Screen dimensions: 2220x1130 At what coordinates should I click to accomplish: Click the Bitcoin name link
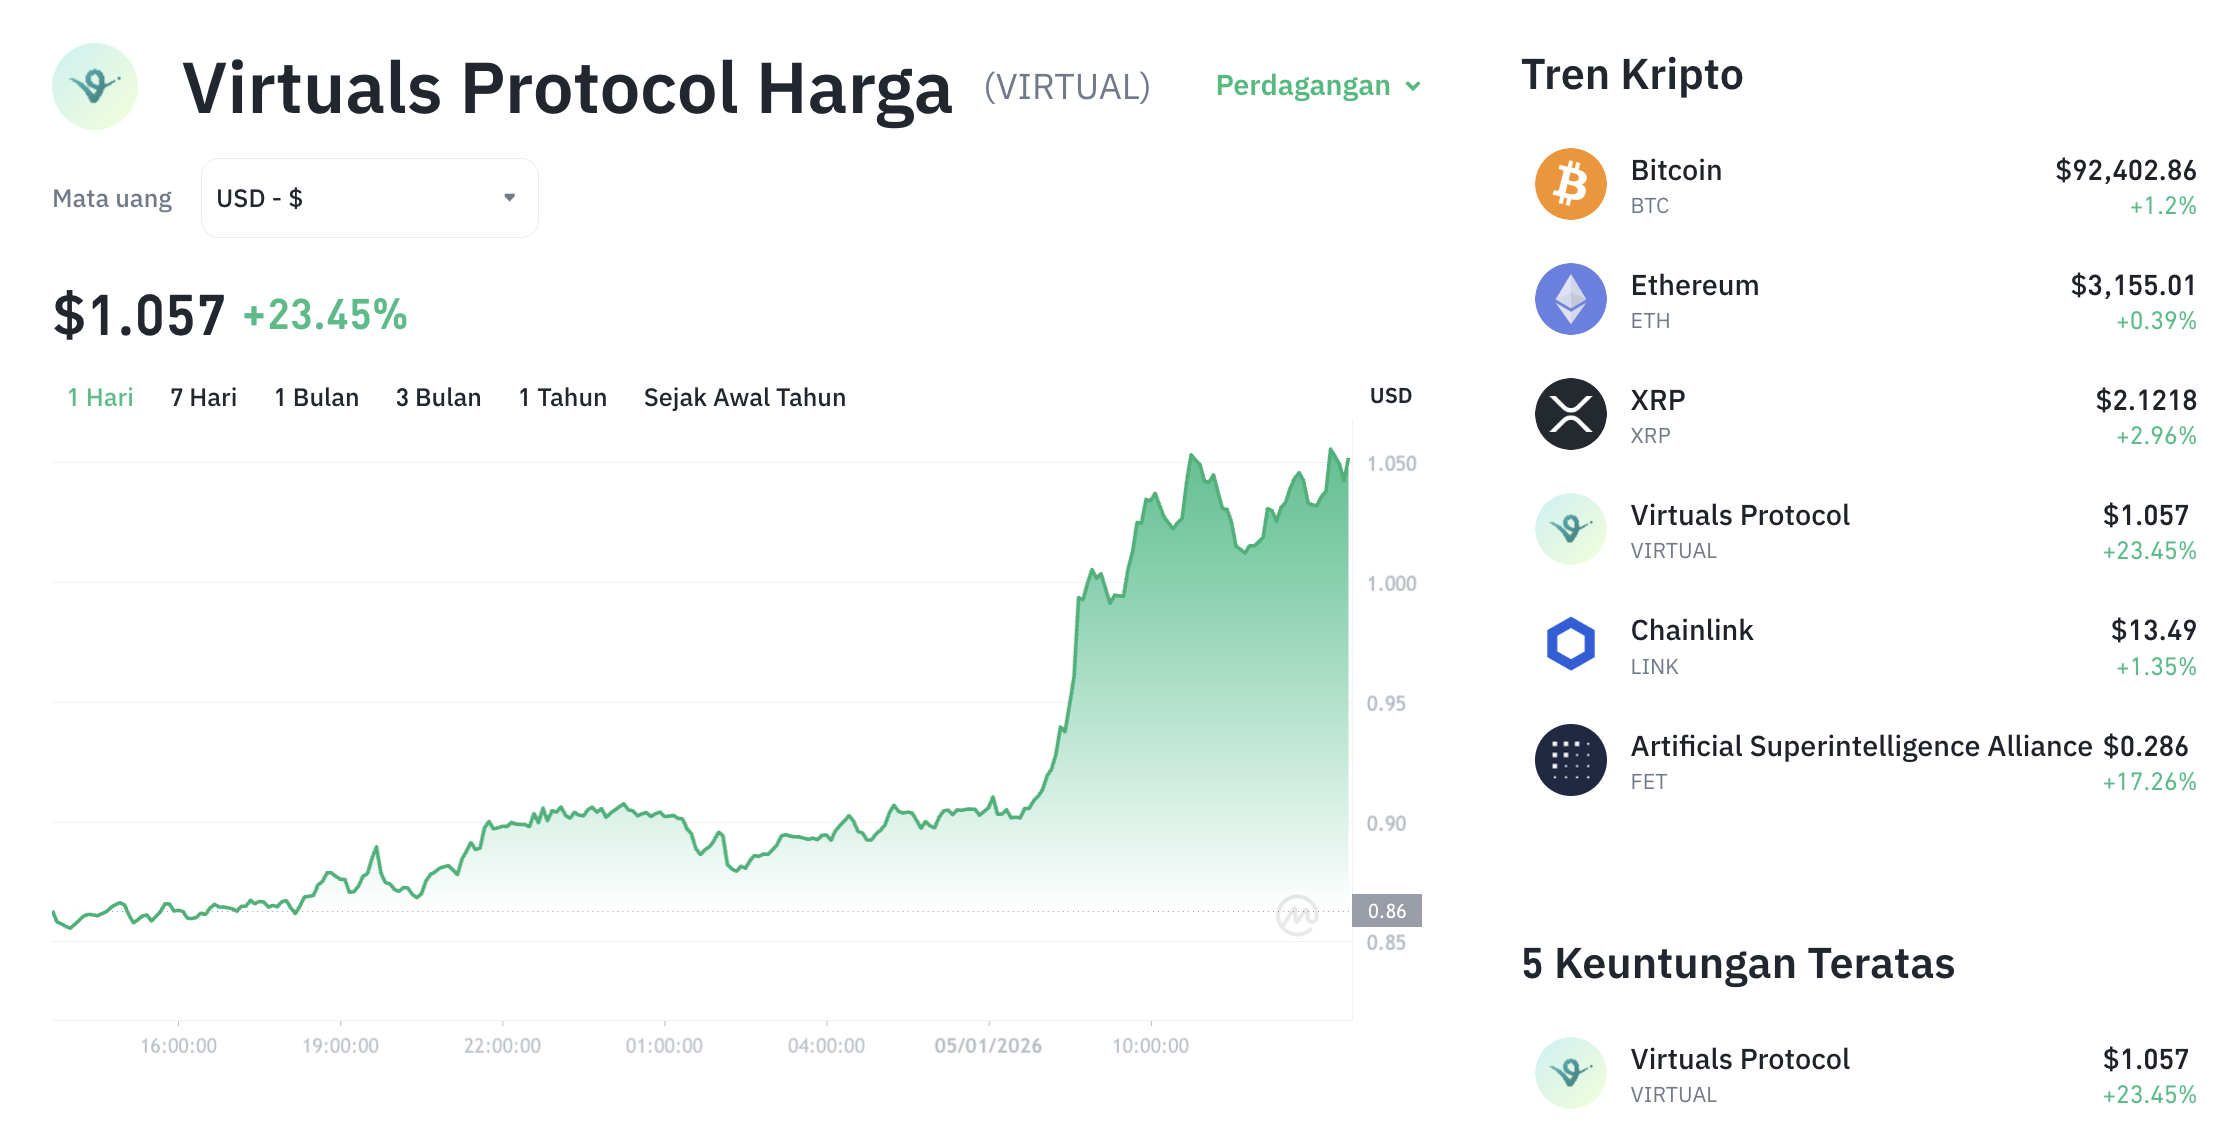pos(1676,169)
